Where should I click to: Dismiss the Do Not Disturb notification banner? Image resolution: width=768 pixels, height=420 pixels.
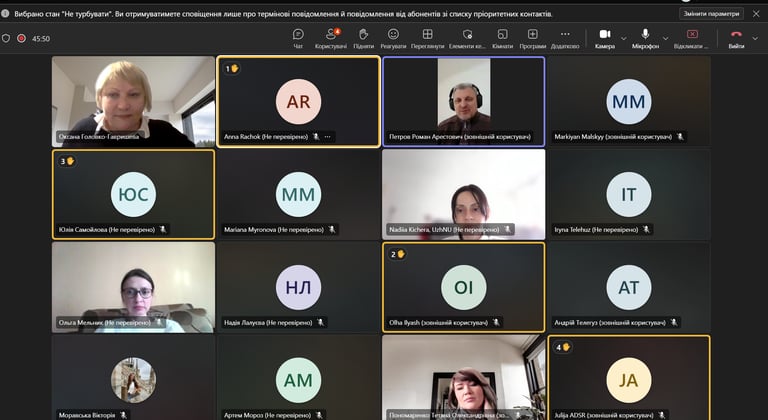click(x=756, y=14)
